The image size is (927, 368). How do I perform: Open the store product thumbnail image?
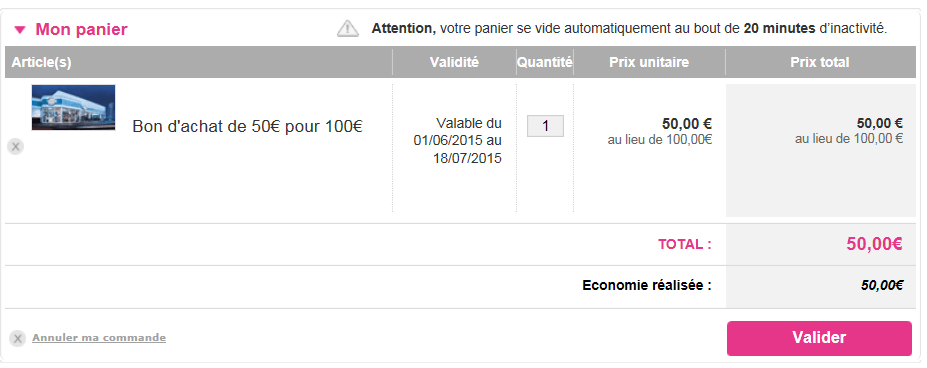point(73,107)
